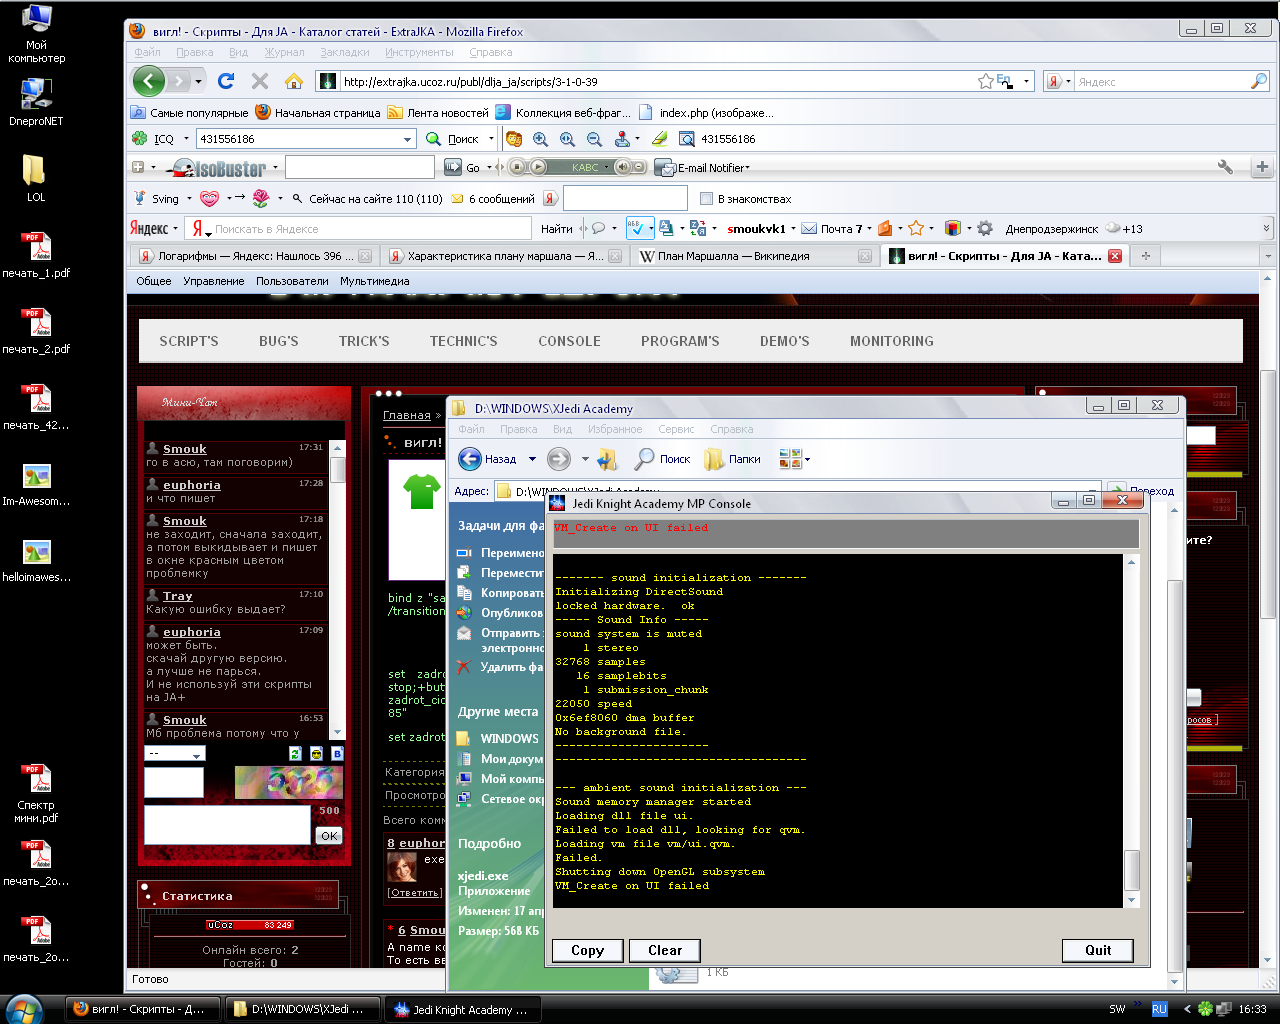Click the heart icon in Sving toolbar
The image size is (1280, 1024).
tap(209, 199)
